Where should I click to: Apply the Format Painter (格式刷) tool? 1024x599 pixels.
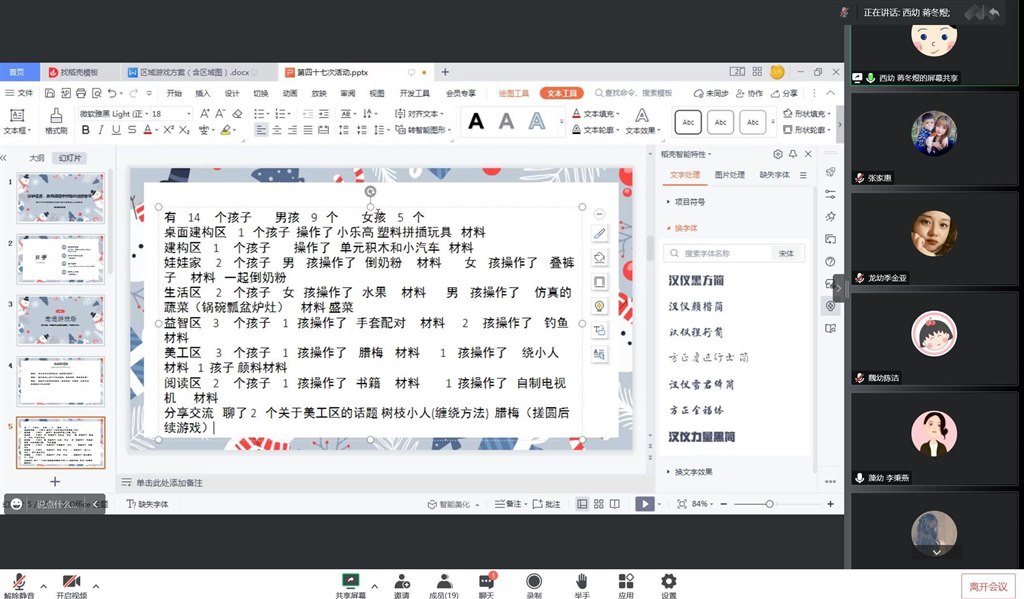tap(56, 121)
